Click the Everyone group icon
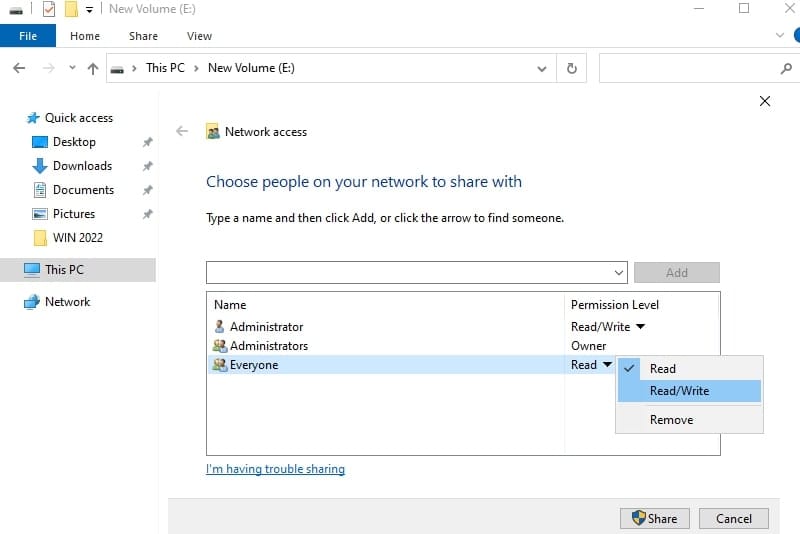Image resolution: width=800 pixels, height=534 pixels. click(x=220, y=365)
